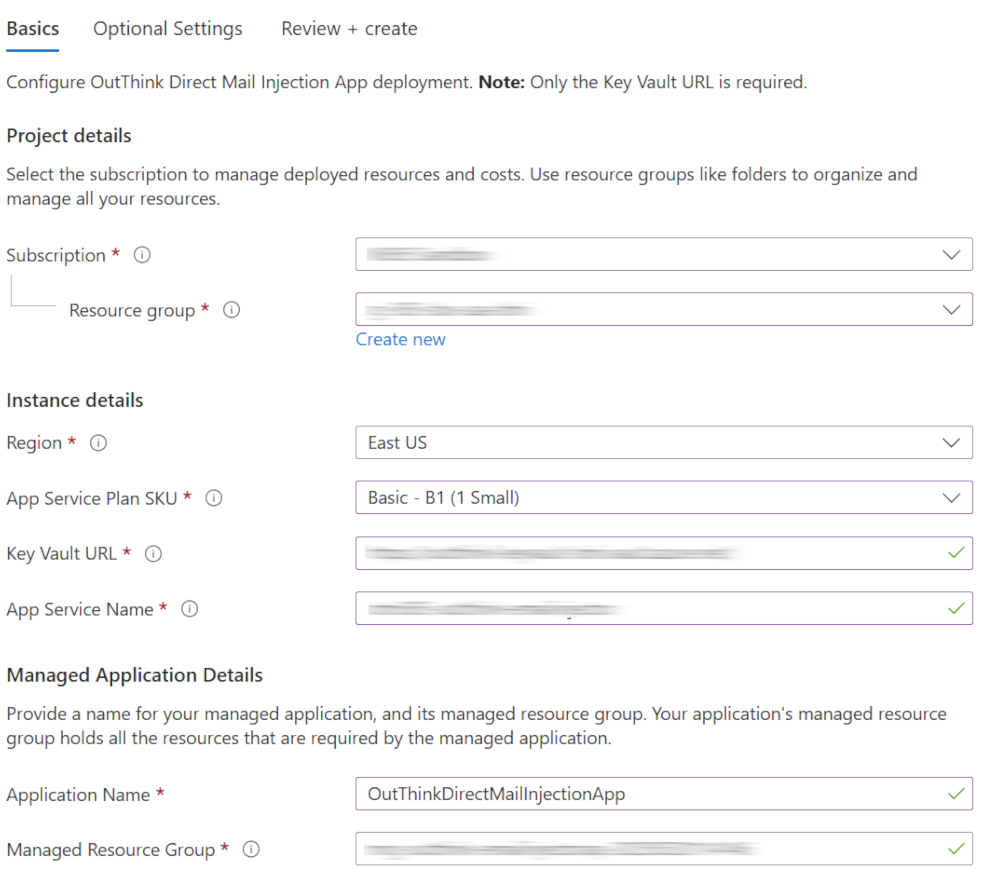Screen dimensions: 991x893
Task: Open the Resource group dropdown
Action: point(664,309)
